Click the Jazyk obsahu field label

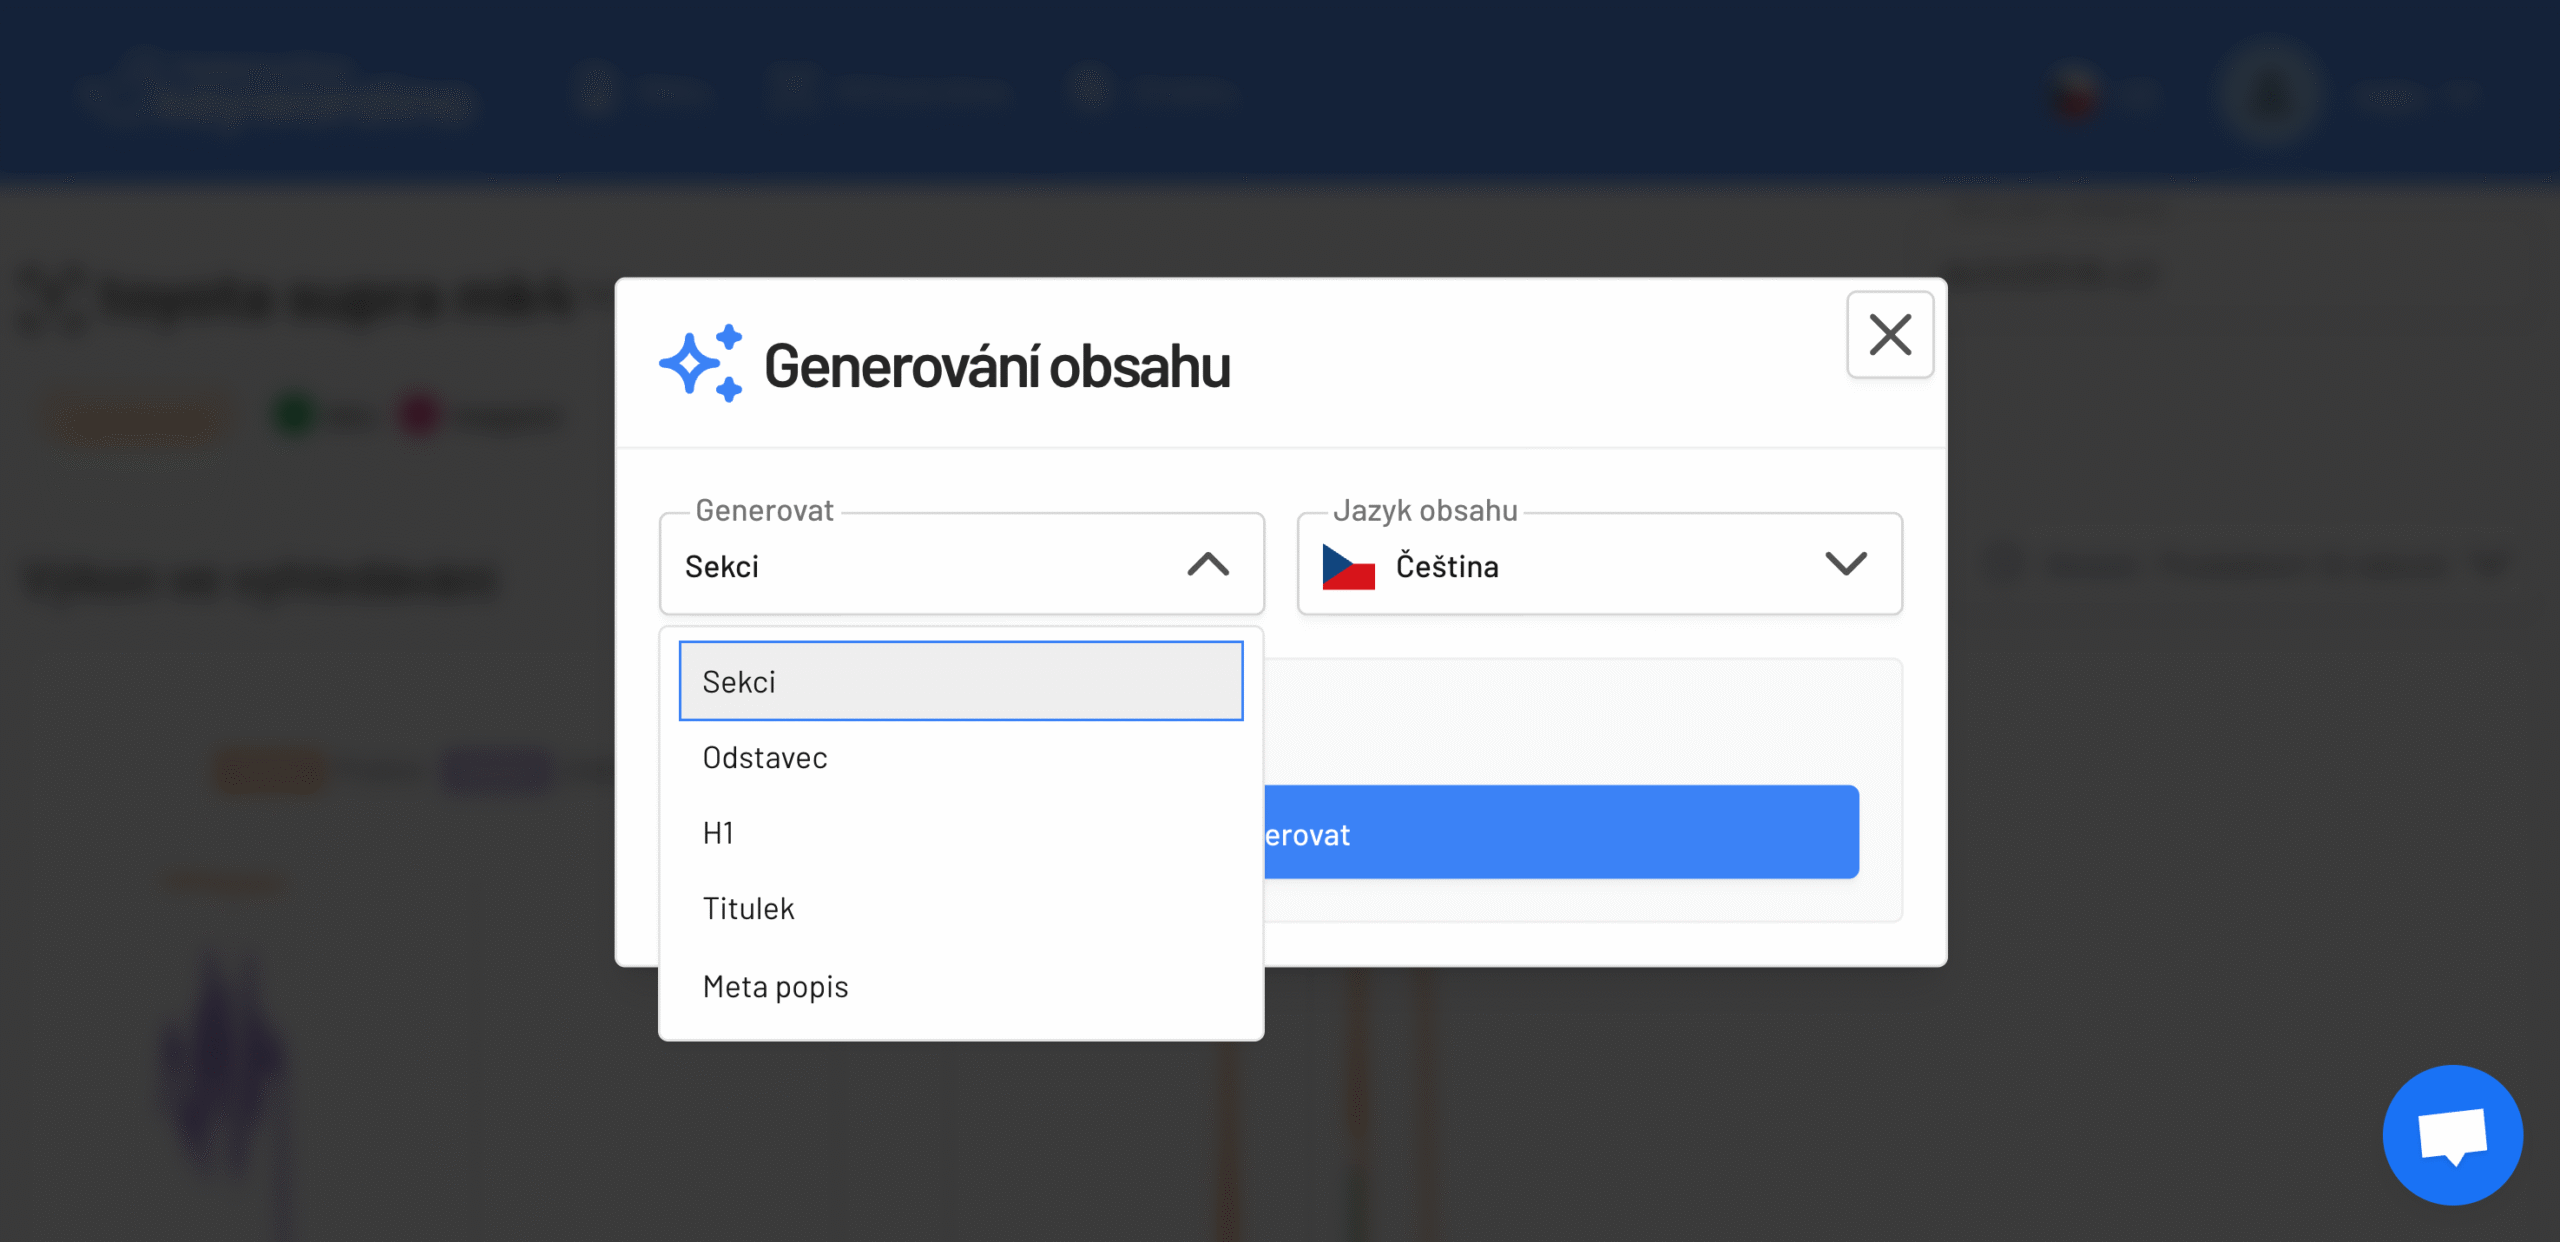[1424, 511]
